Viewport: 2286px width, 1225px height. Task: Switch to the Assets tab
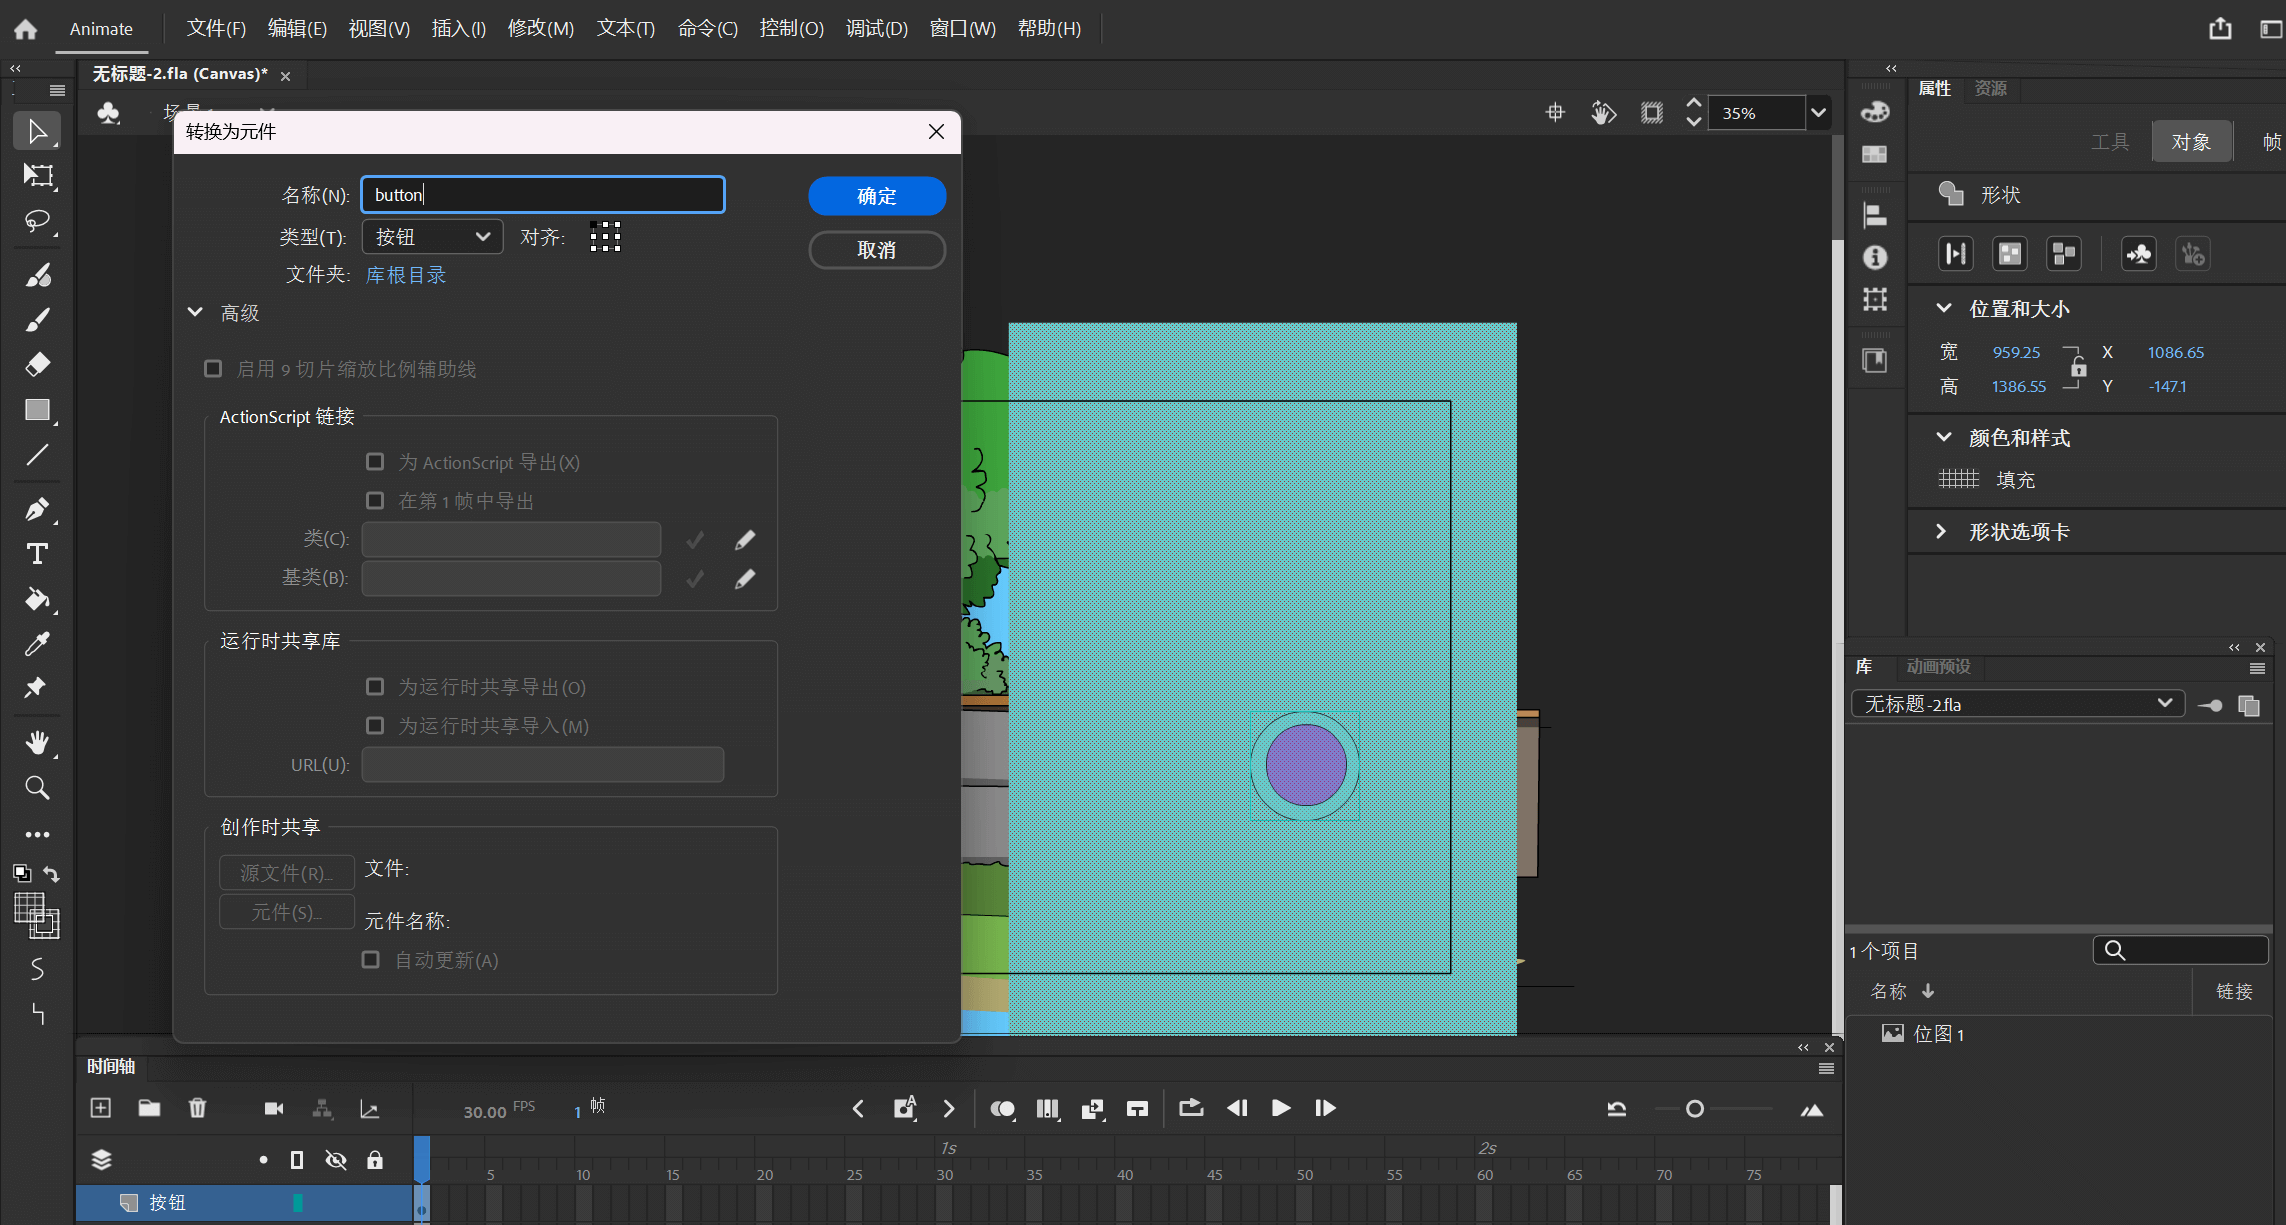click(1991, 88)
